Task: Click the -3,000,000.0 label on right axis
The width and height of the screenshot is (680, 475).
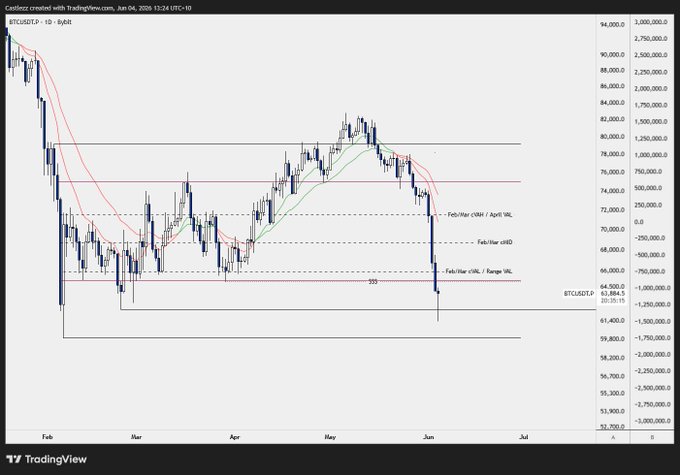Action: click(x=652, y=421)
